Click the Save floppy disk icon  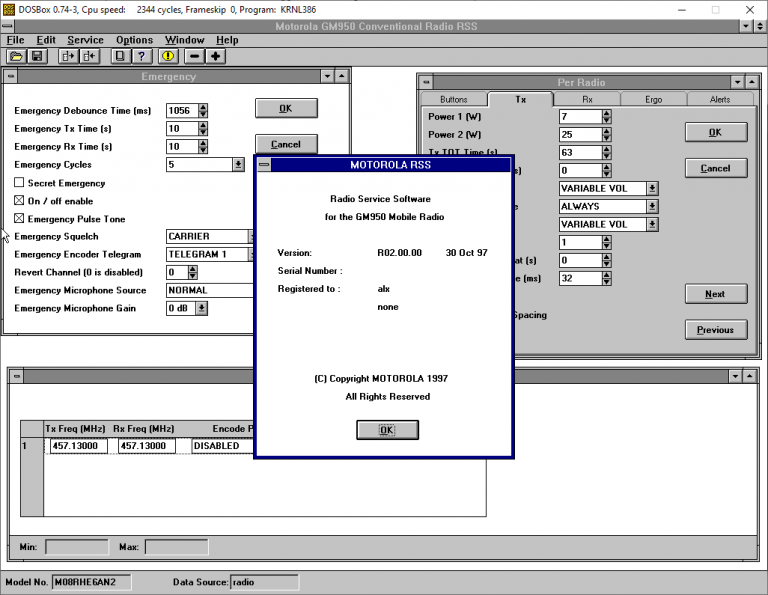(x=37, y=56)
